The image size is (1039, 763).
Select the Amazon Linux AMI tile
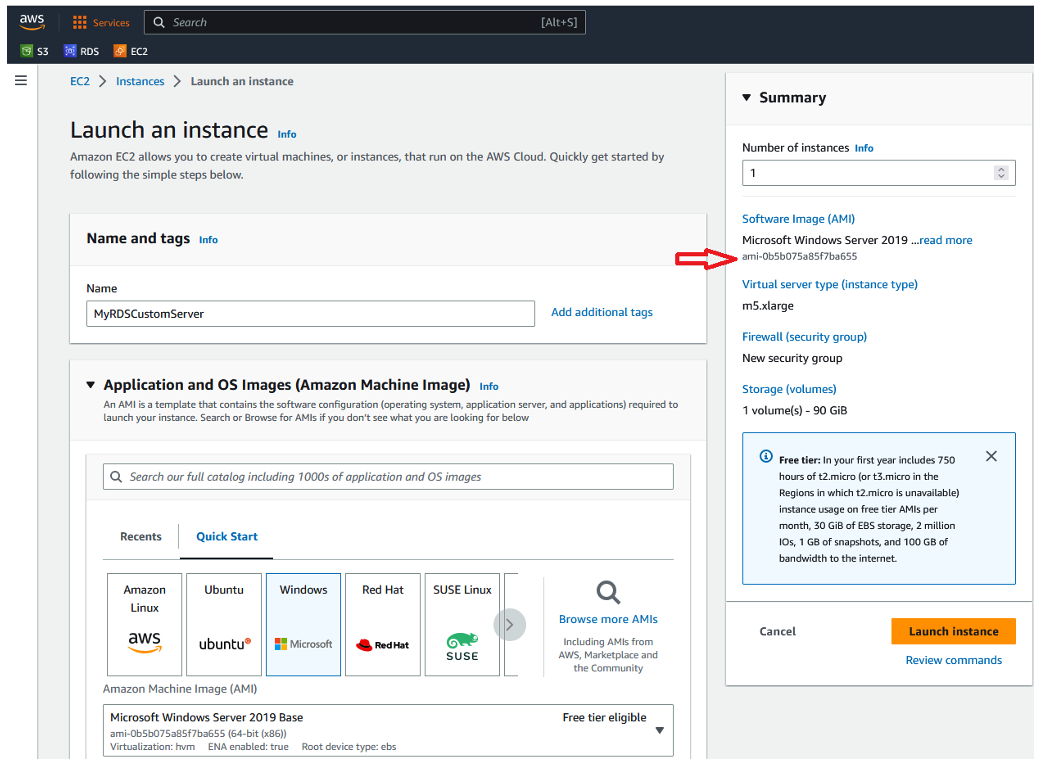[x=144, y=624]
